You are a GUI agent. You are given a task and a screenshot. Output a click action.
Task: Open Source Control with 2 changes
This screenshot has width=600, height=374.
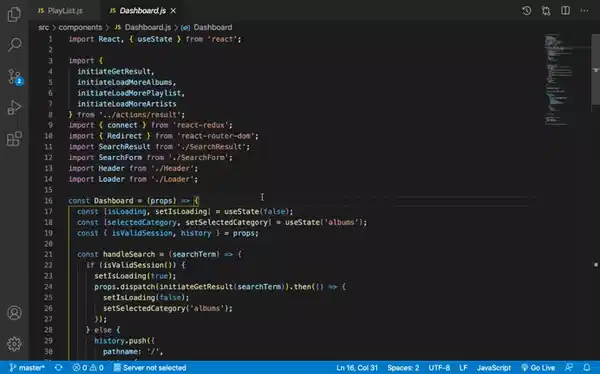[15, 77]
